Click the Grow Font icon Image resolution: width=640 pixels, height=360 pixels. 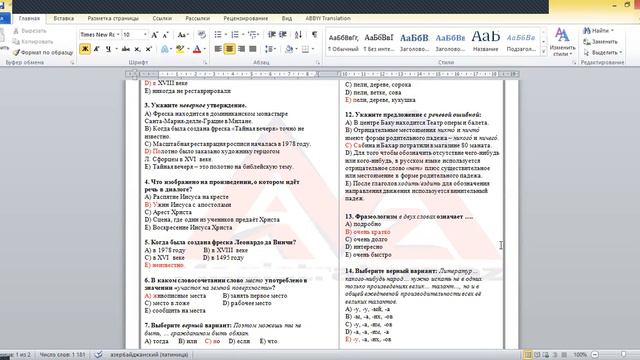pos(155,35)
